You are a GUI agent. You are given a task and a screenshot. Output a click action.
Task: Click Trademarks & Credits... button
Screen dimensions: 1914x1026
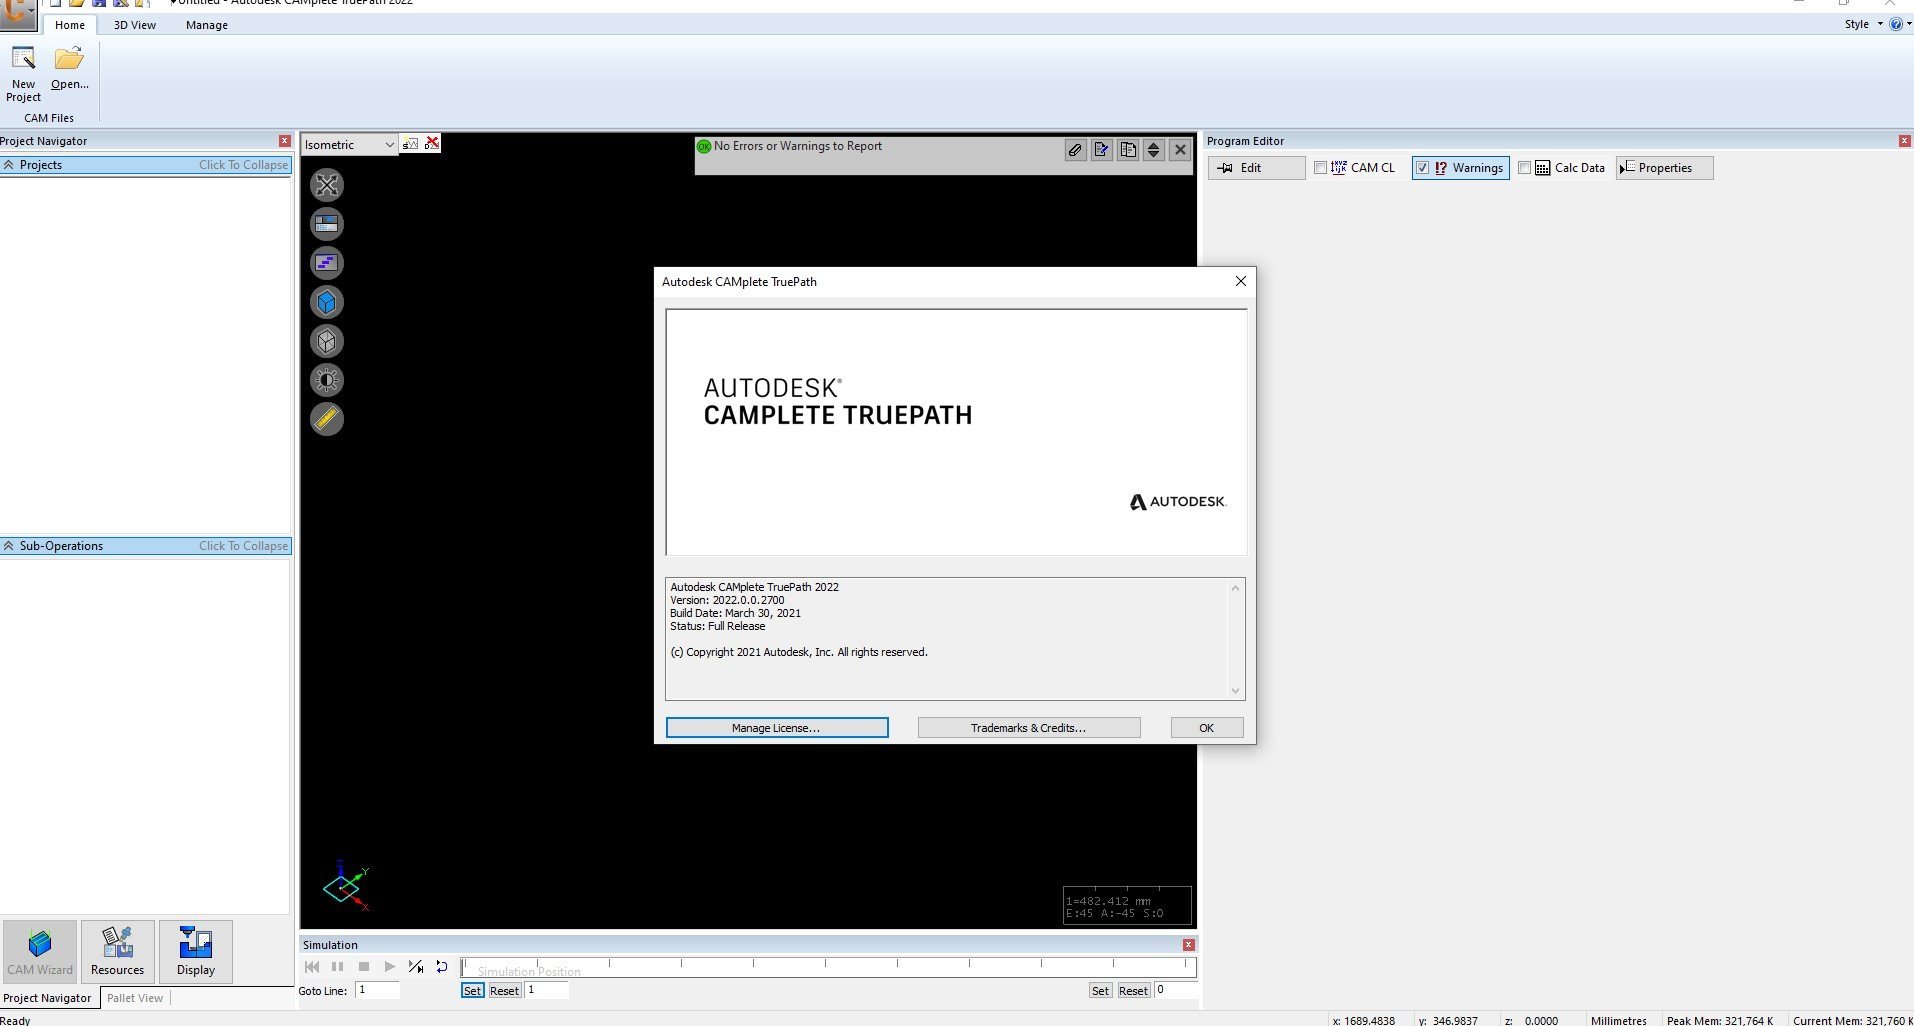coord(1029,728)
